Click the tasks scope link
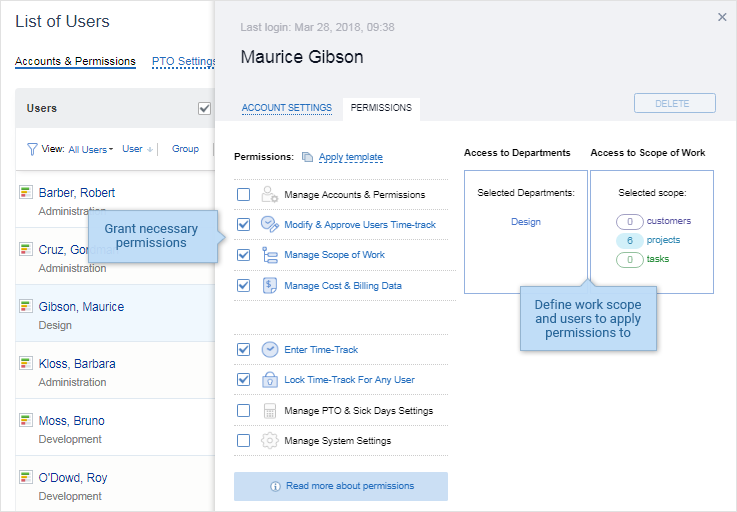 pyautogui.click(x=658, y=259)
